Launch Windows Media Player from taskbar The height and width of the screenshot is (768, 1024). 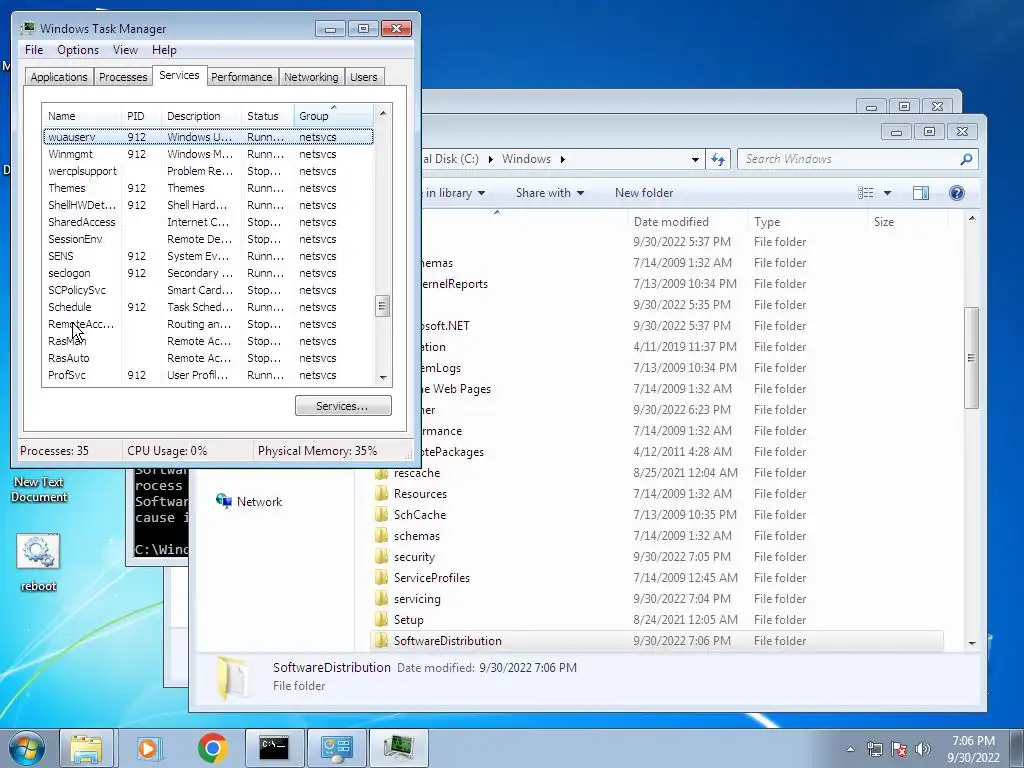(x=149, y=748)
